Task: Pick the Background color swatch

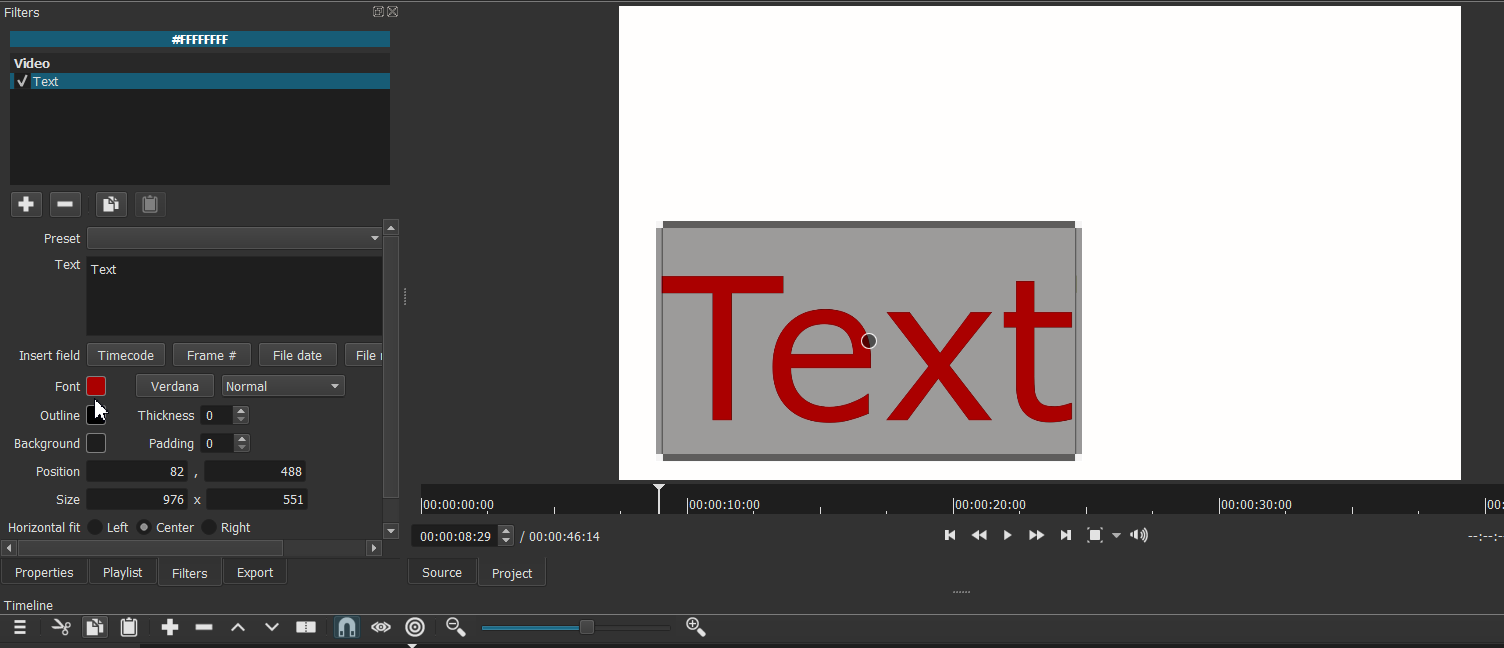Action: 96,443
